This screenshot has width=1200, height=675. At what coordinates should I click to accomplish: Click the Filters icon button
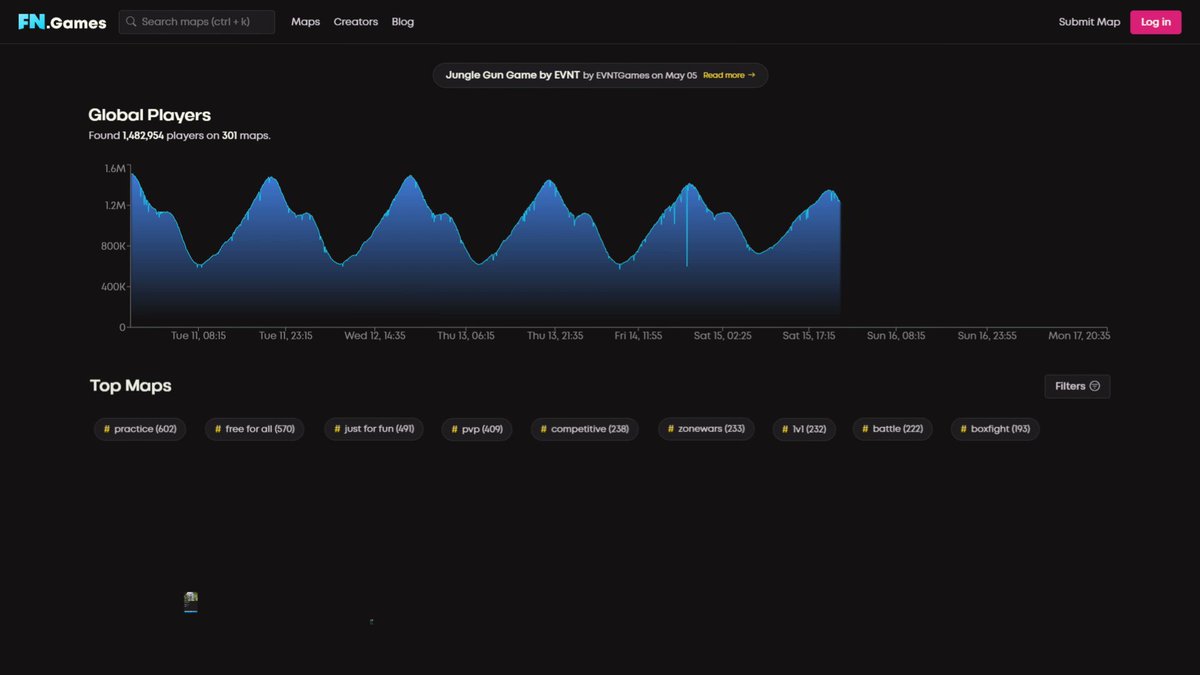pos(1094,386)
